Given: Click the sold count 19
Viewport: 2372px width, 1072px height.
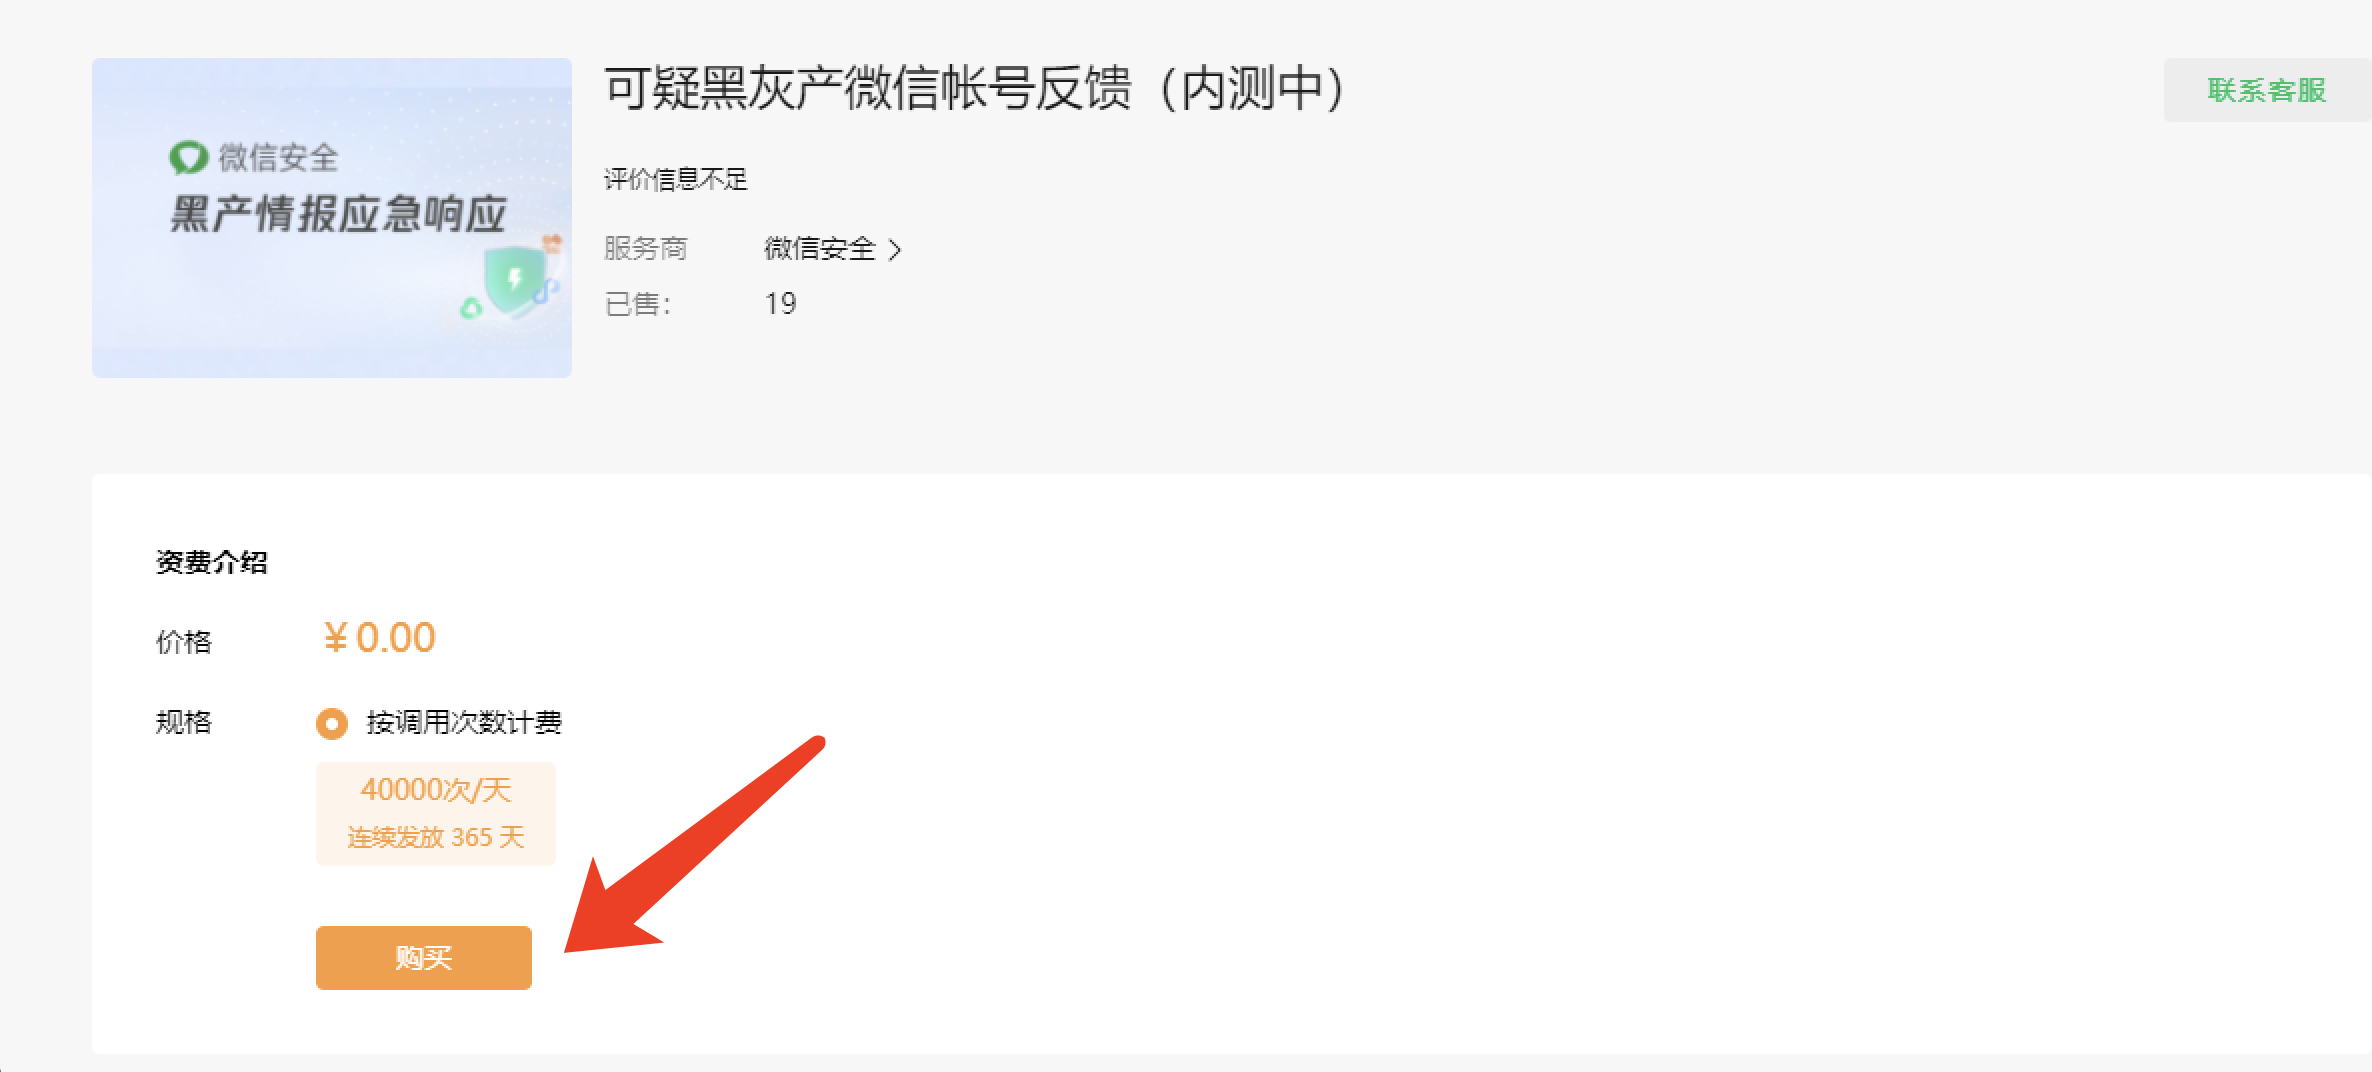Looking at the screenshot, I should 780,304.
